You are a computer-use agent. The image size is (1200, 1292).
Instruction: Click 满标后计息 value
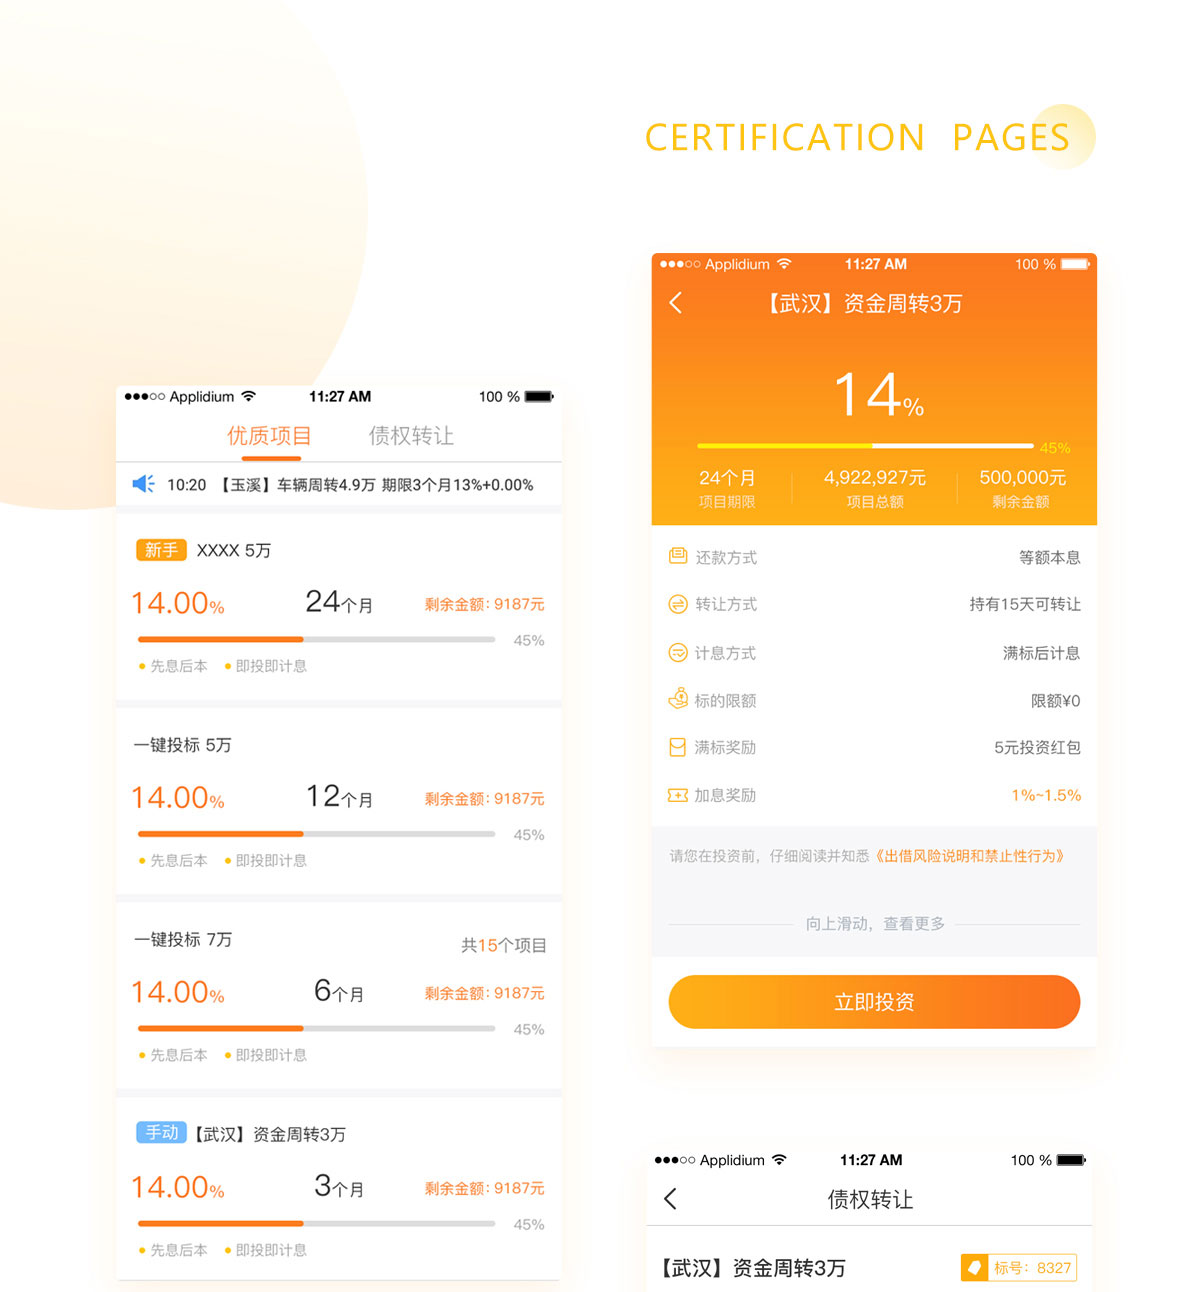[x=1041, y=653]
